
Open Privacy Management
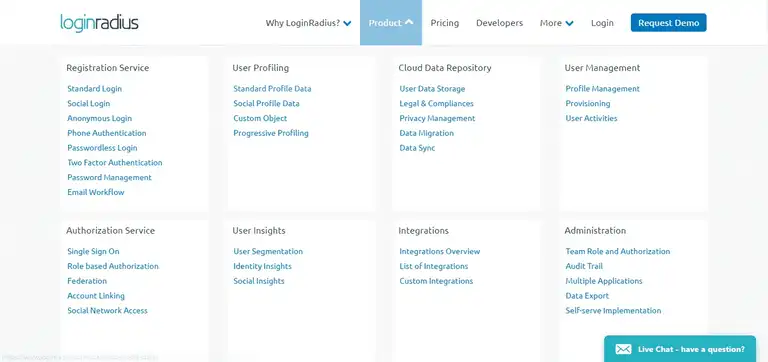(x=437, y=118)
